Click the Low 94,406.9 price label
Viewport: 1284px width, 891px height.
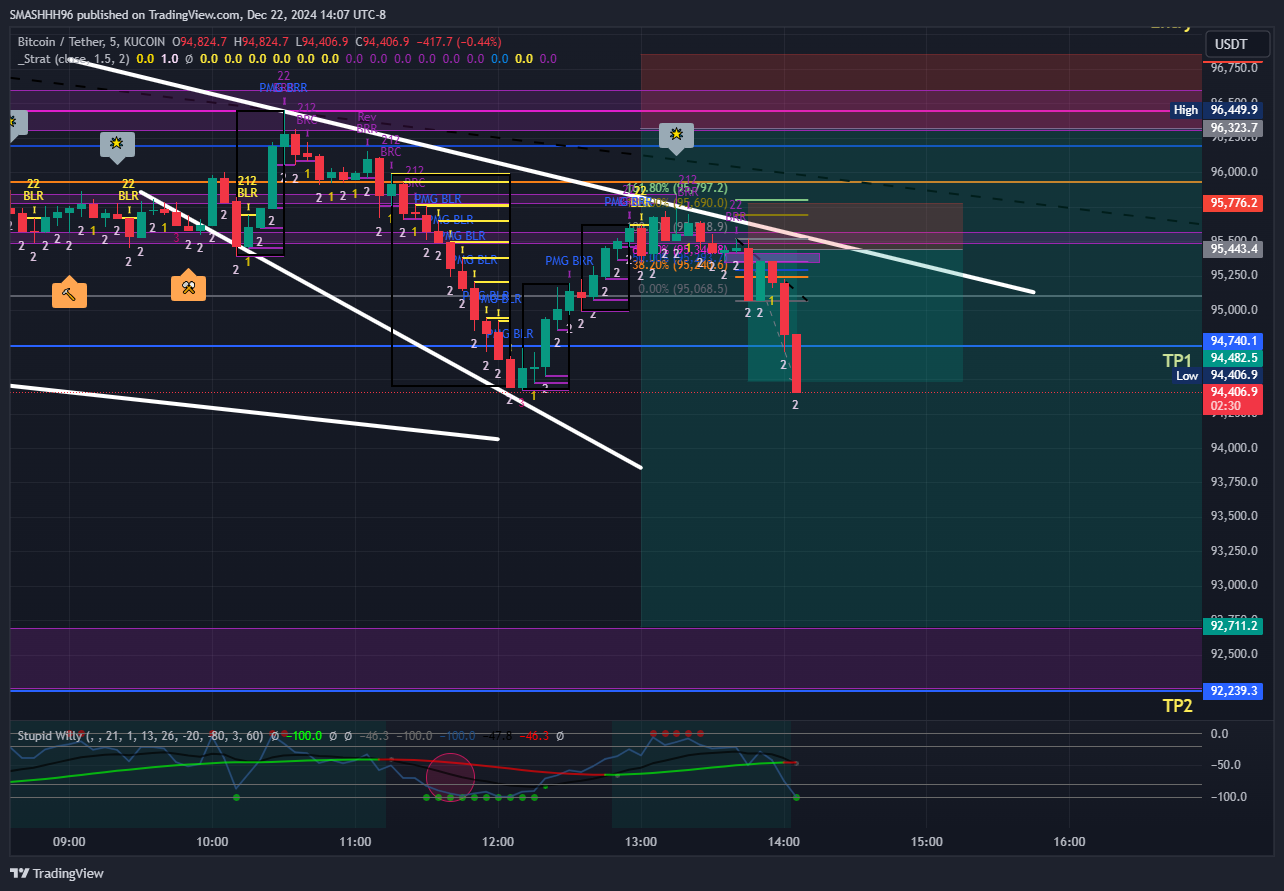point(1217,375)
